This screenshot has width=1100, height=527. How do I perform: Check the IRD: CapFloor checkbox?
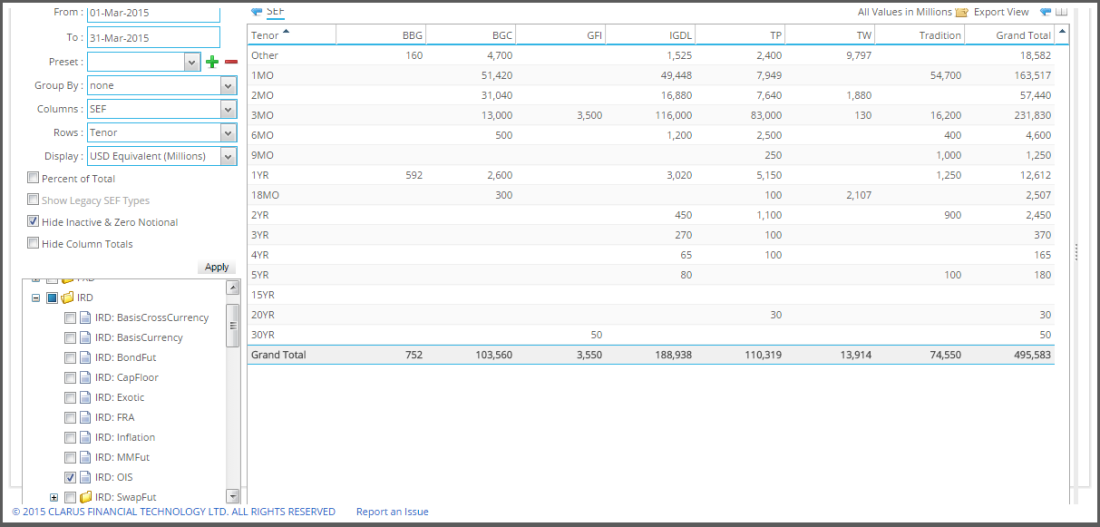point(70,378)
